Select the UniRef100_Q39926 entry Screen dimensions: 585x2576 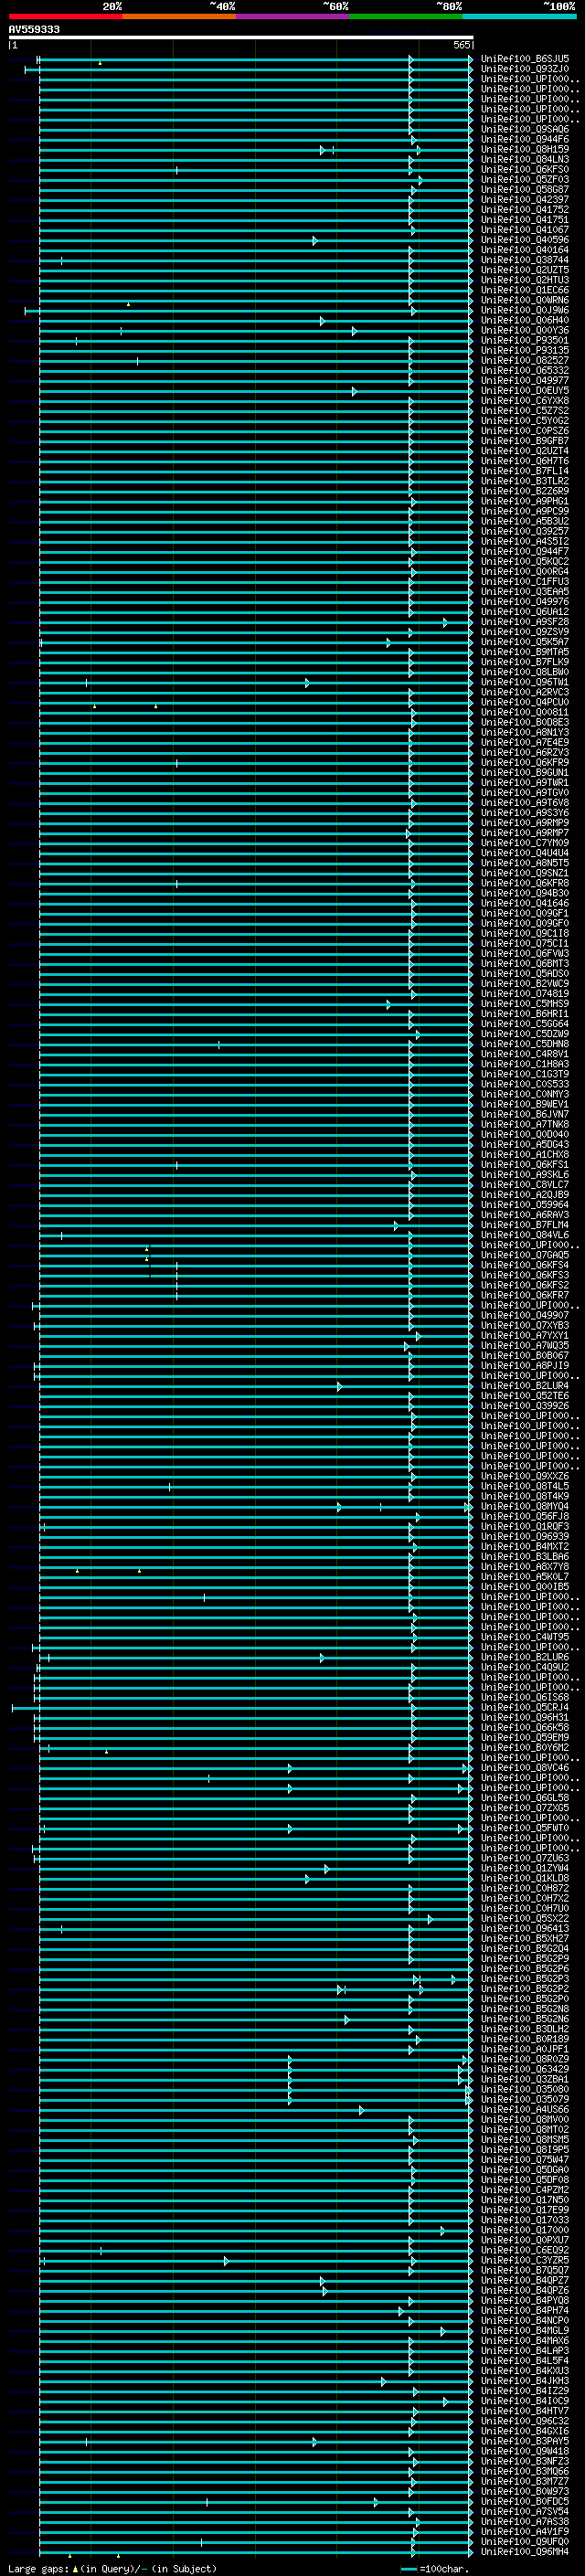coord(525,1405)
